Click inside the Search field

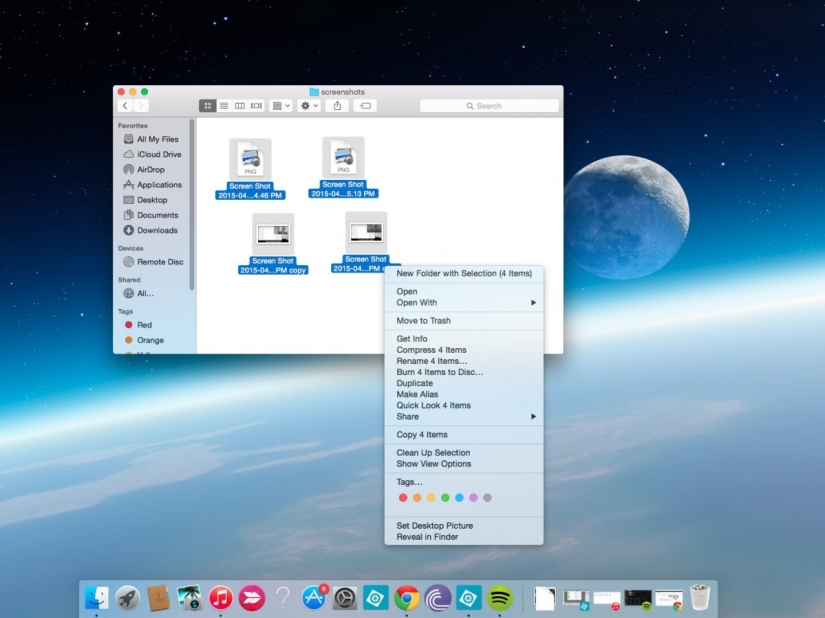490,105
